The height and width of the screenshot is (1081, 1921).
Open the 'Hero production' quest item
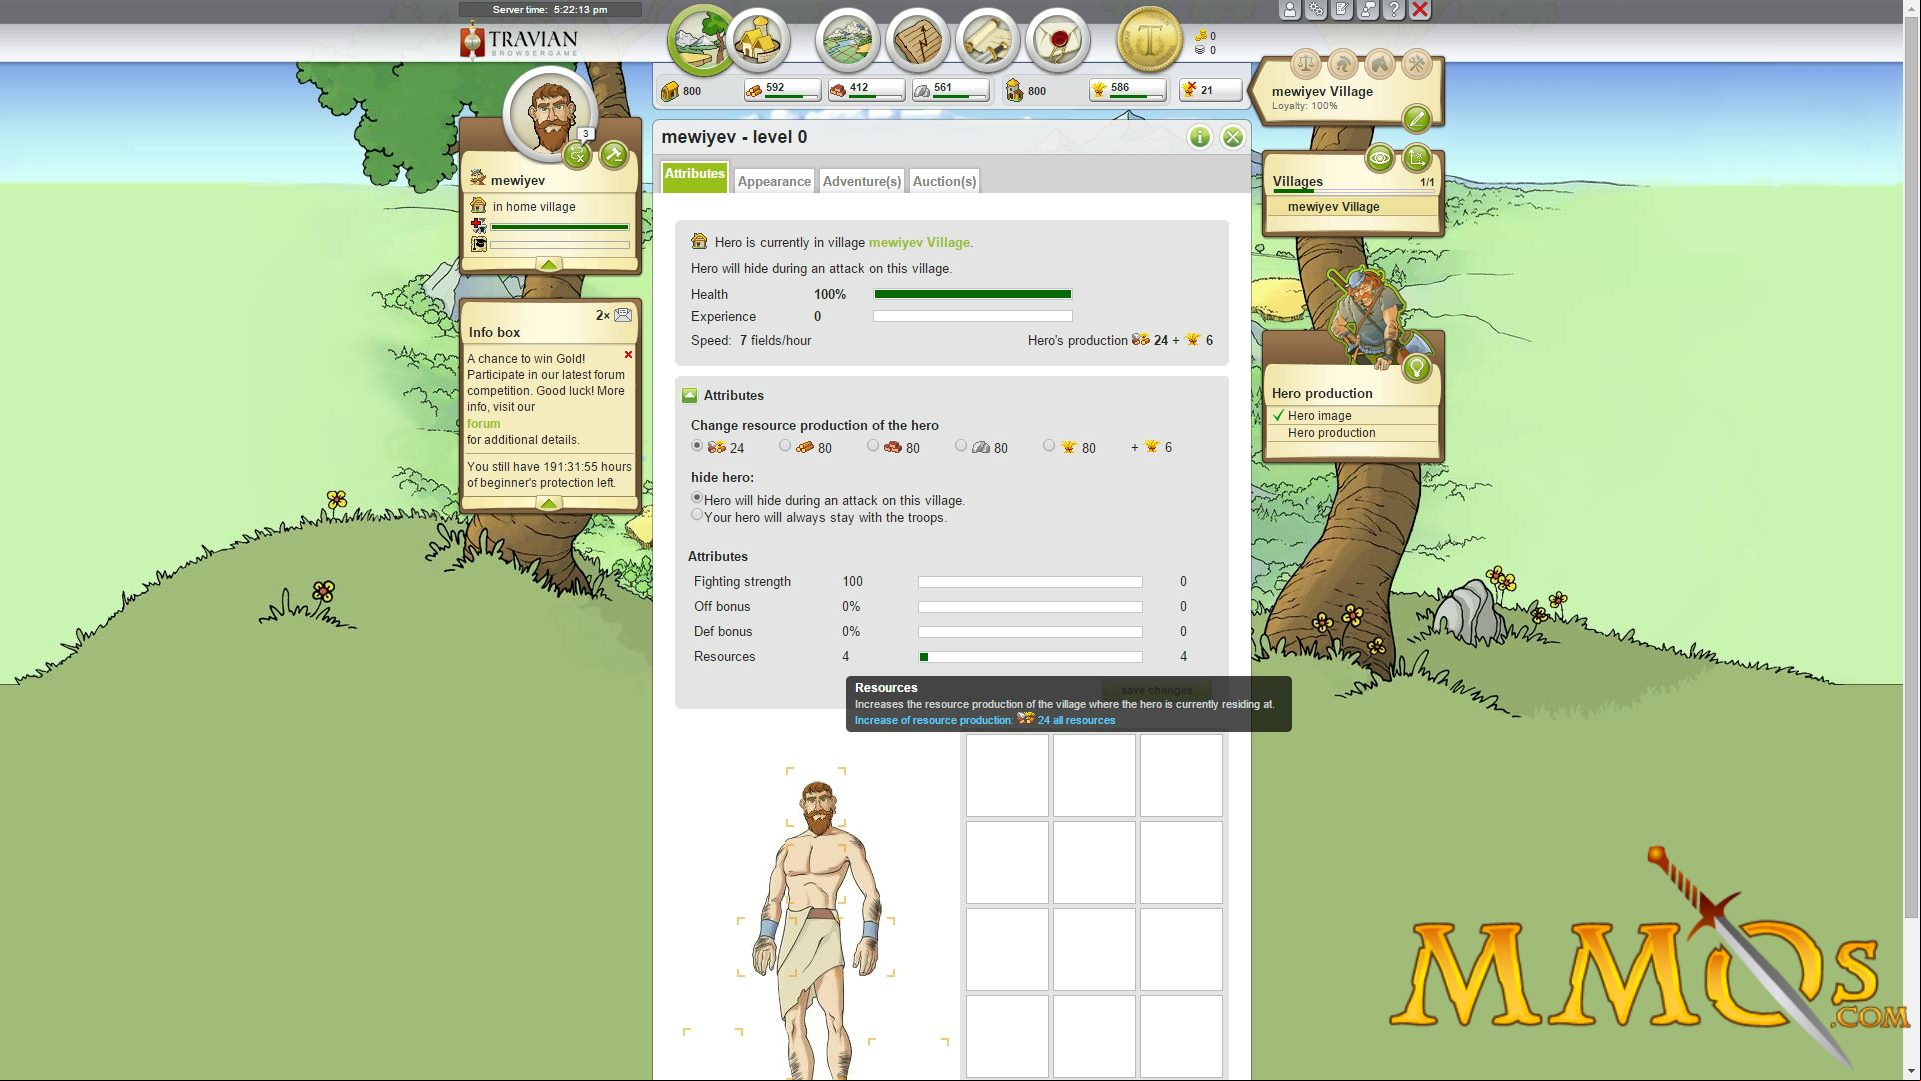[1331, 433]
